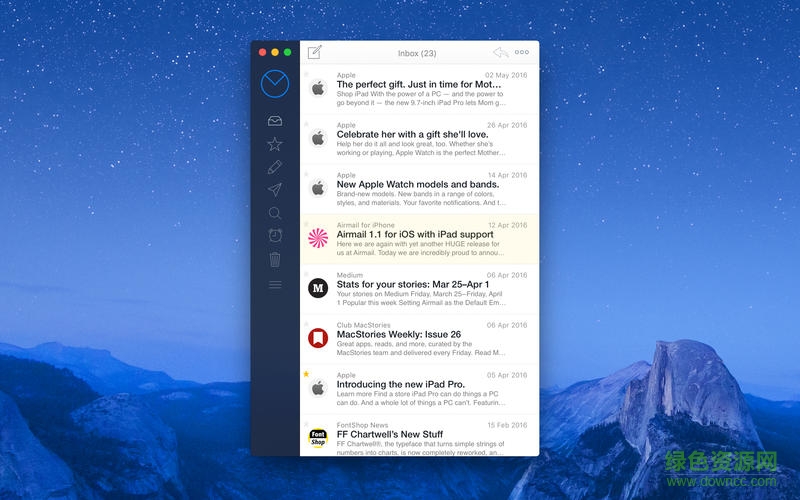This screenshot has width=800, height=500.
Task: Click sender name 'Airmail for iPhone'
Action: (365, 225)
